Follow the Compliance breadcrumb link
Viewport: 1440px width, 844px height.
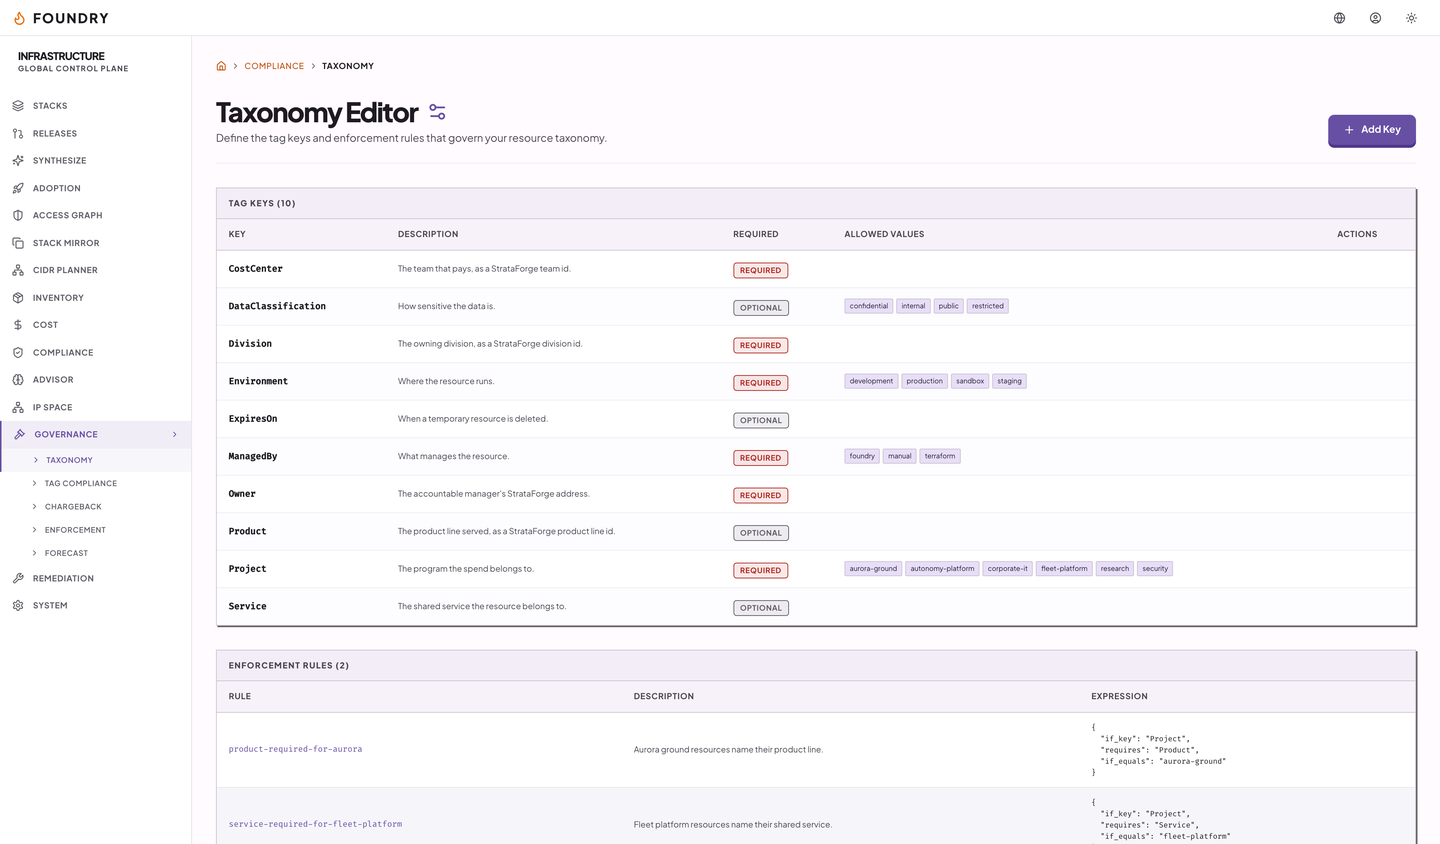274,66
